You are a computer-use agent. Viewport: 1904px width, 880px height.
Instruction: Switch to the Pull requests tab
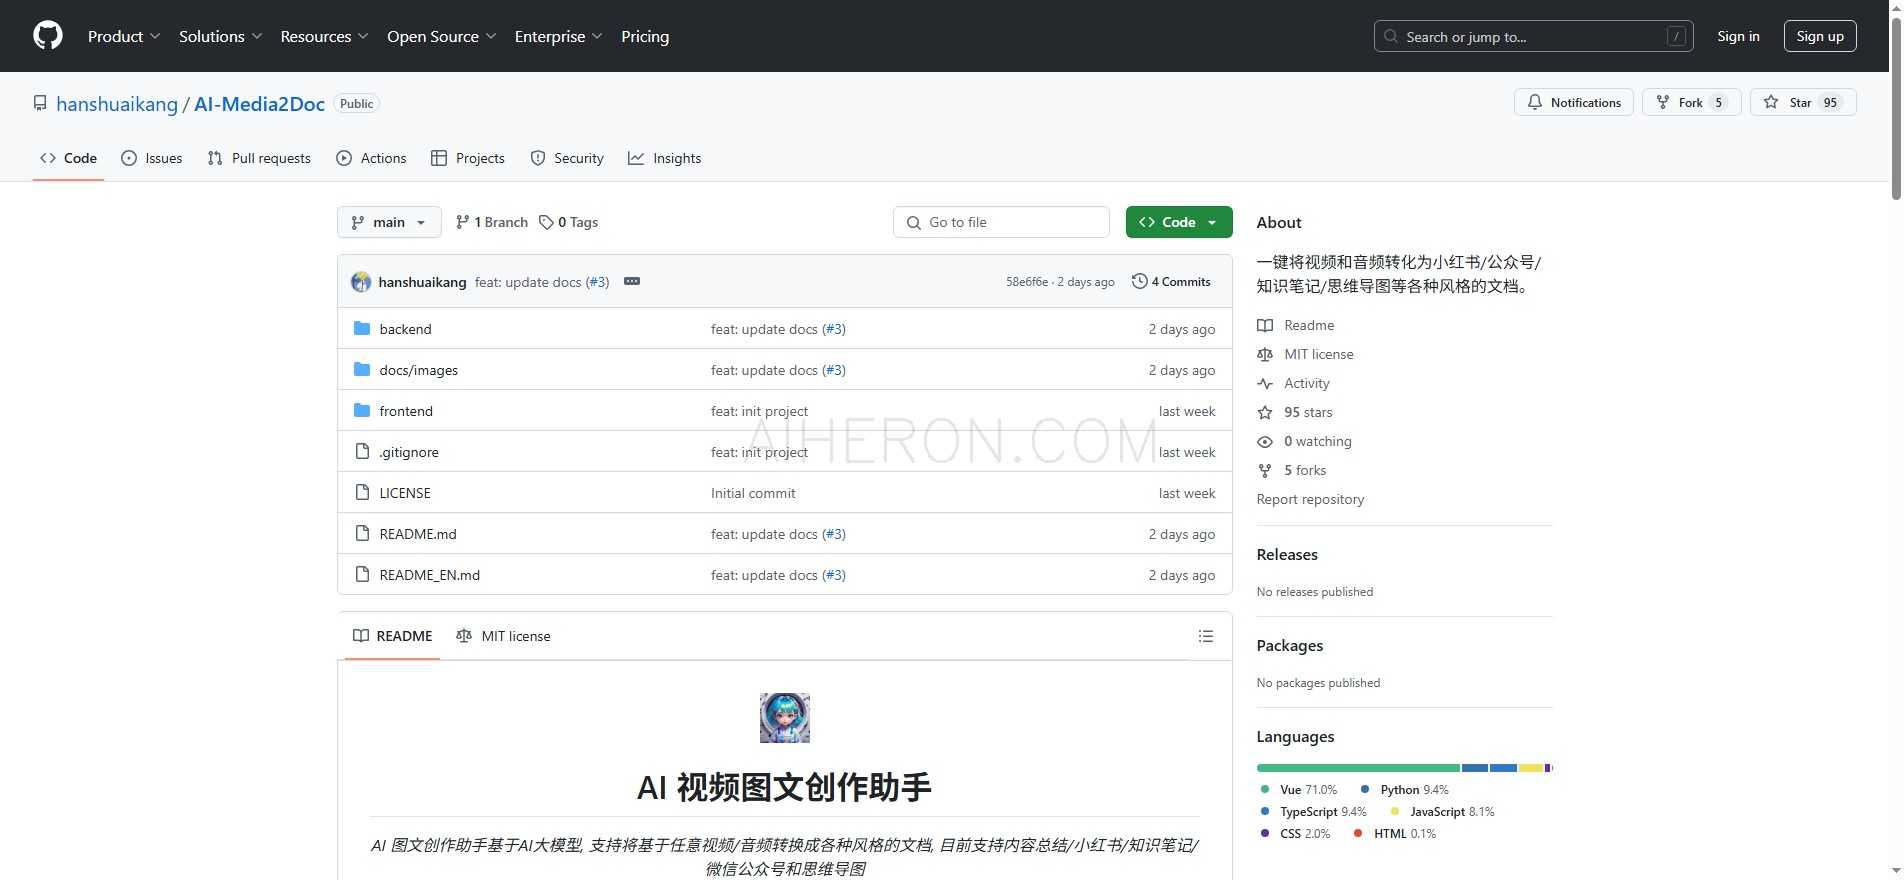pyautogui.click(x=259, y=158)
